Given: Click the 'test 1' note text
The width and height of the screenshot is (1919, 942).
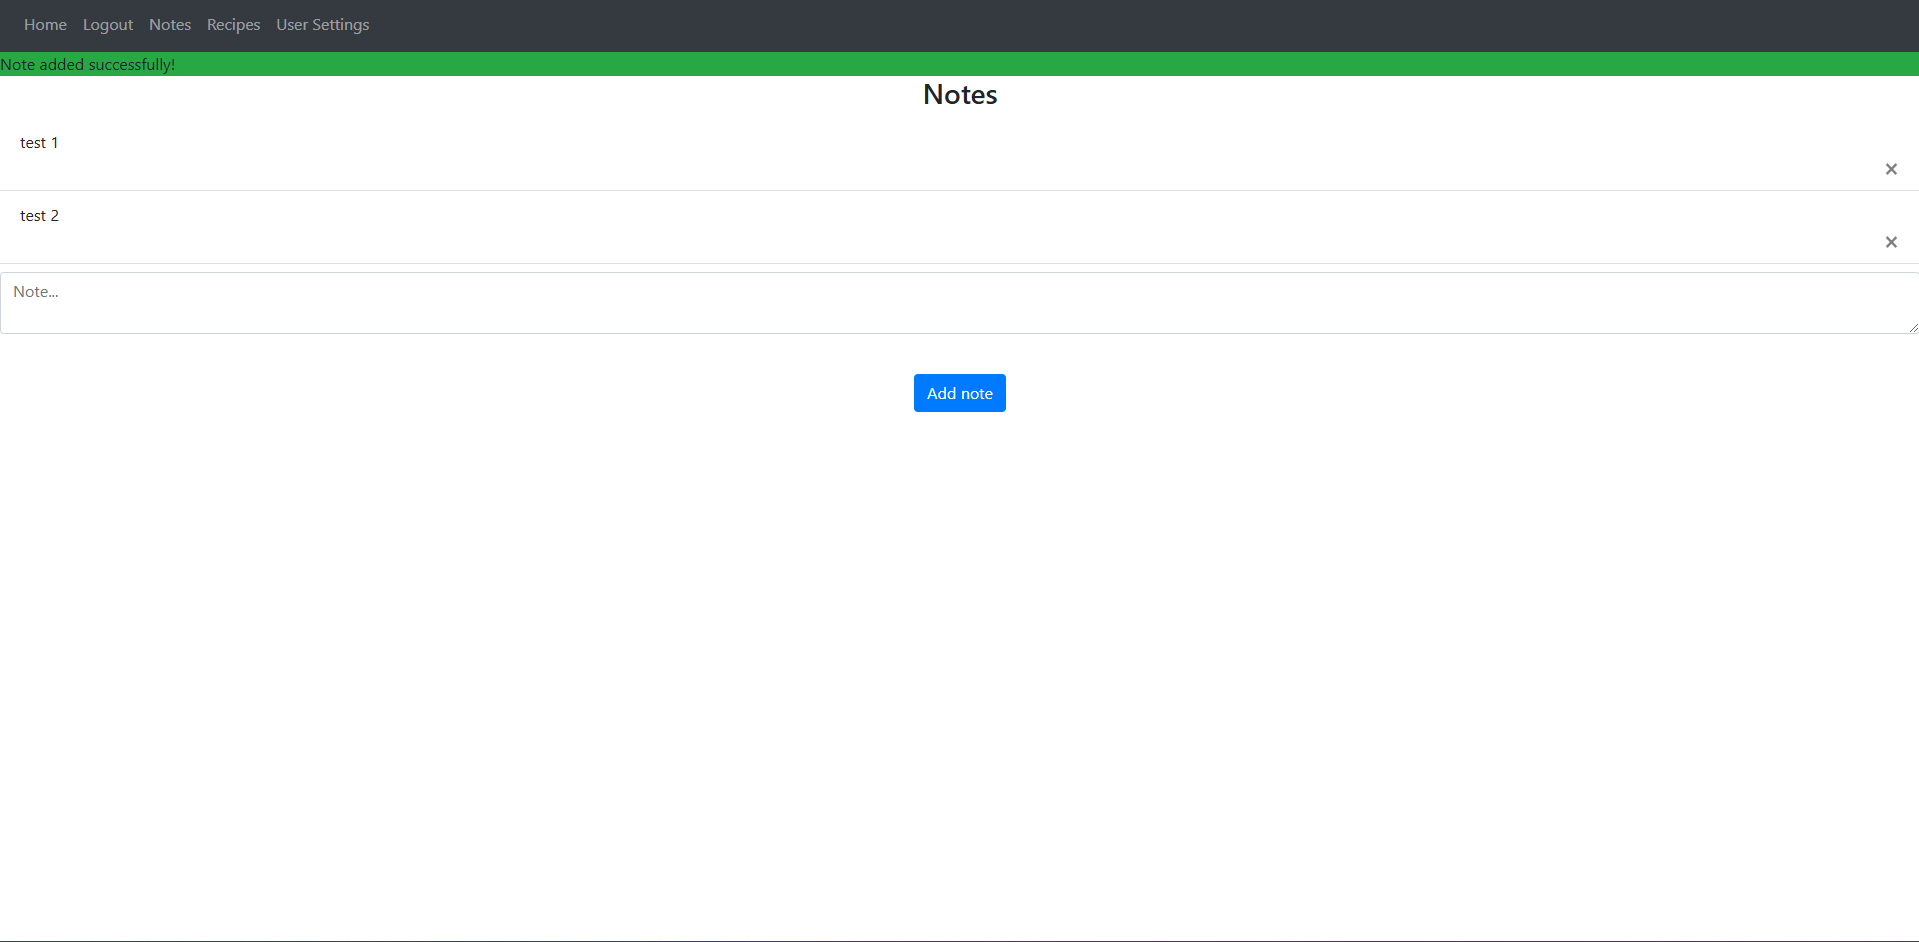Looking at the screenshot, I should click(39, 143).
